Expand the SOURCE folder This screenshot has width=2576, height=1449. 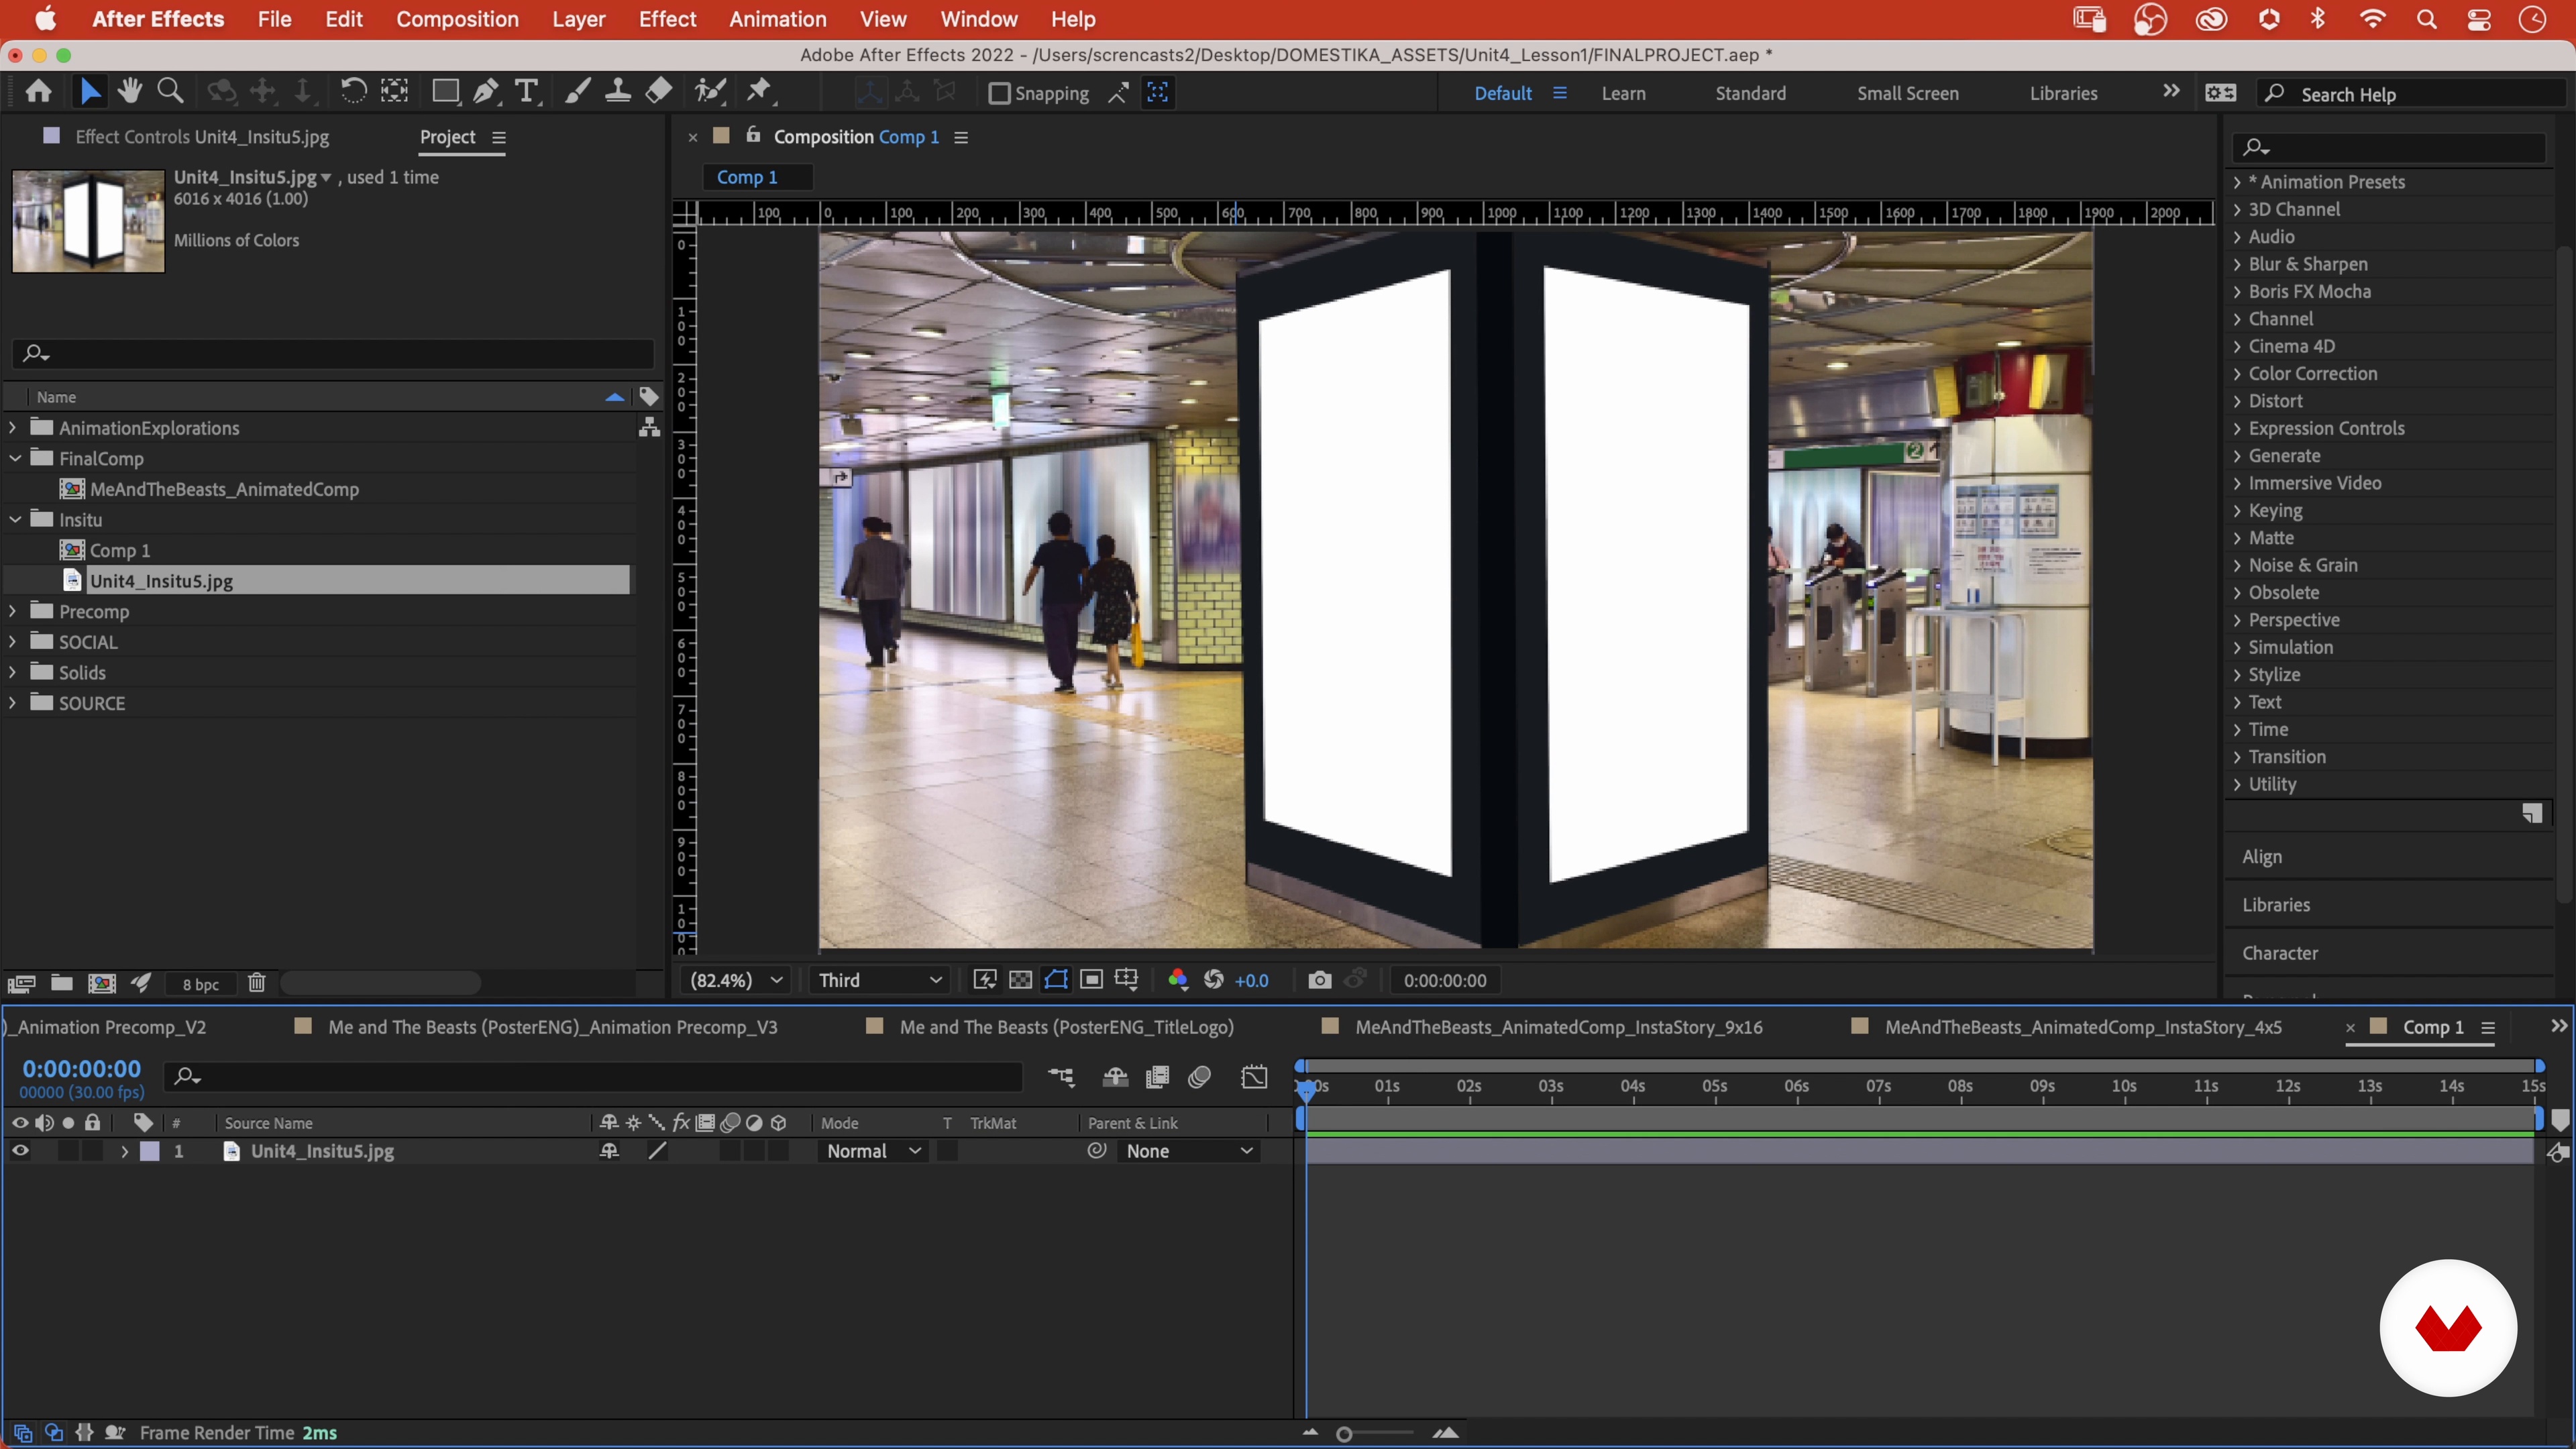pos(12,703)
